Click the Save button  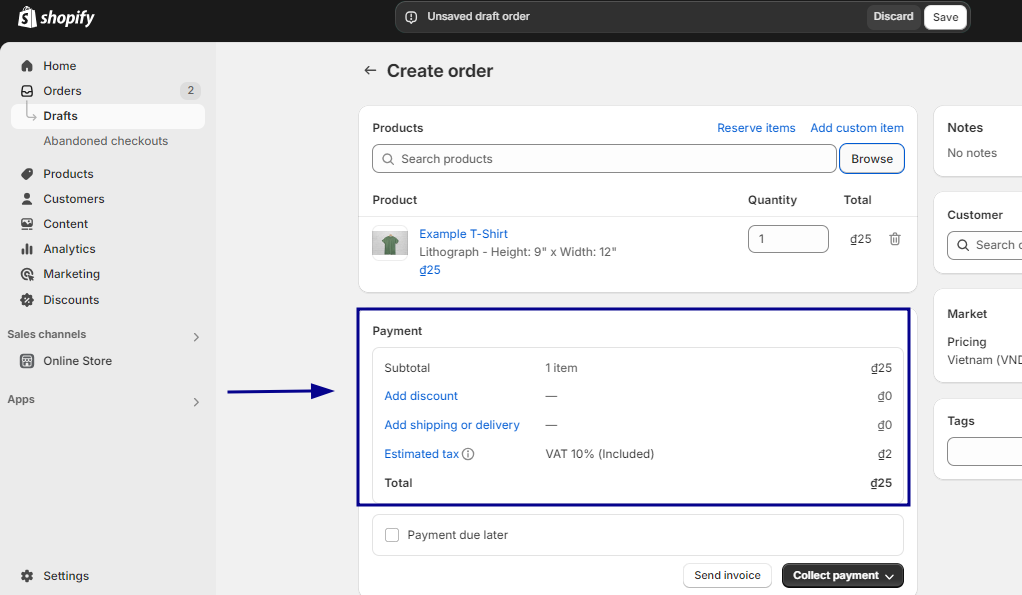coord(945,17)
